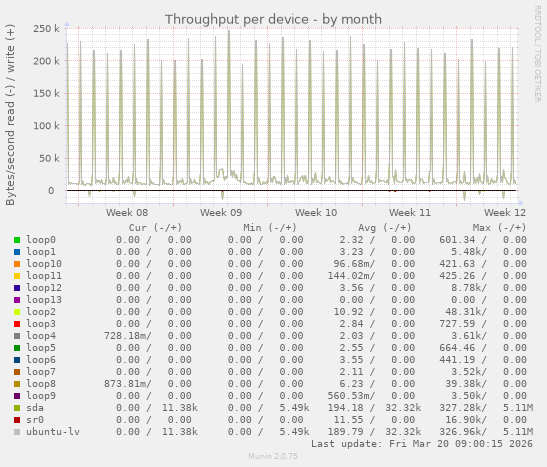Click the 'Min (-/+)' column header
Image resolution: width=547 pixels, height=467 pixels.
(x=270, y=228)
